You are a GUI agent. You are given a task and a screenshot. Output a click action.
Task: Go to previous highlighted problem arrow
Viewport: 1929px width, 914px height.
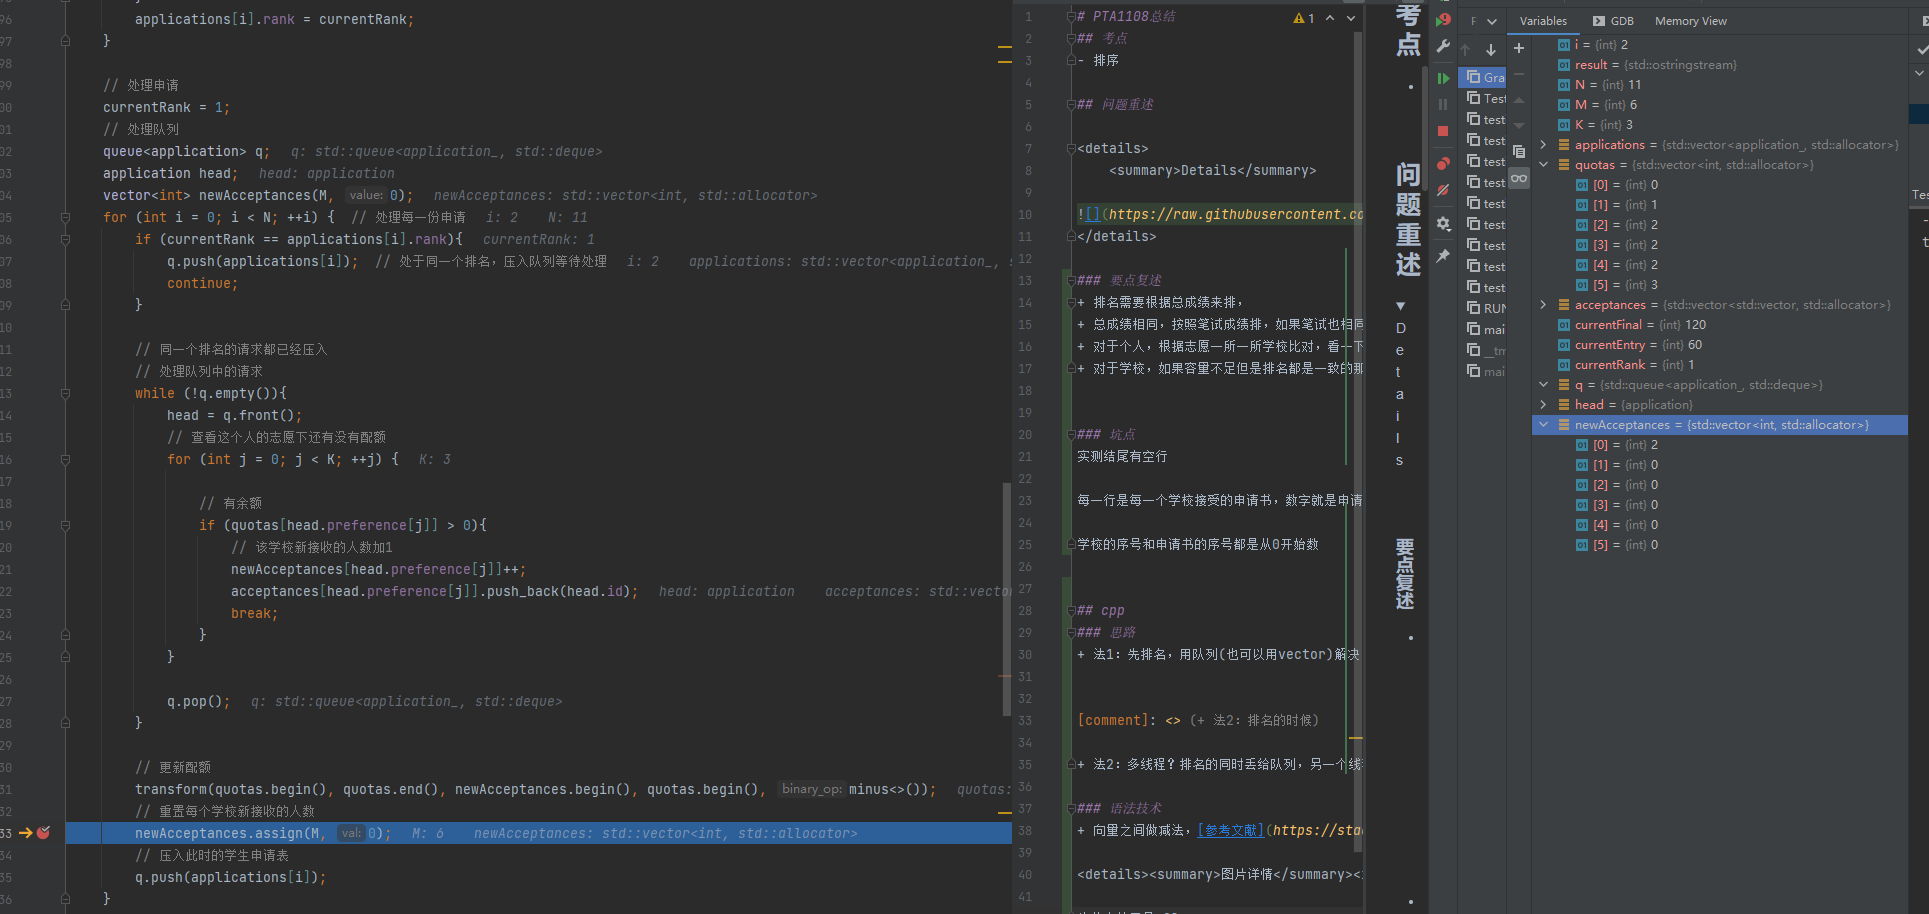1330,18
